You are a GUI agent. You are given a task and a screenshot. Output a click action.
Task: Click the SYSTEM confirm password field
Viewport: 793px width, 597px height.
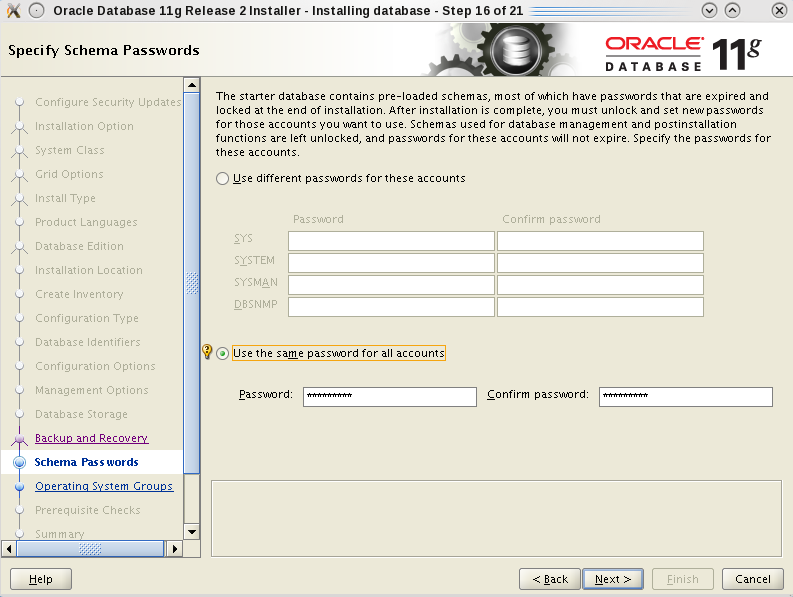(x=600, y=263)
